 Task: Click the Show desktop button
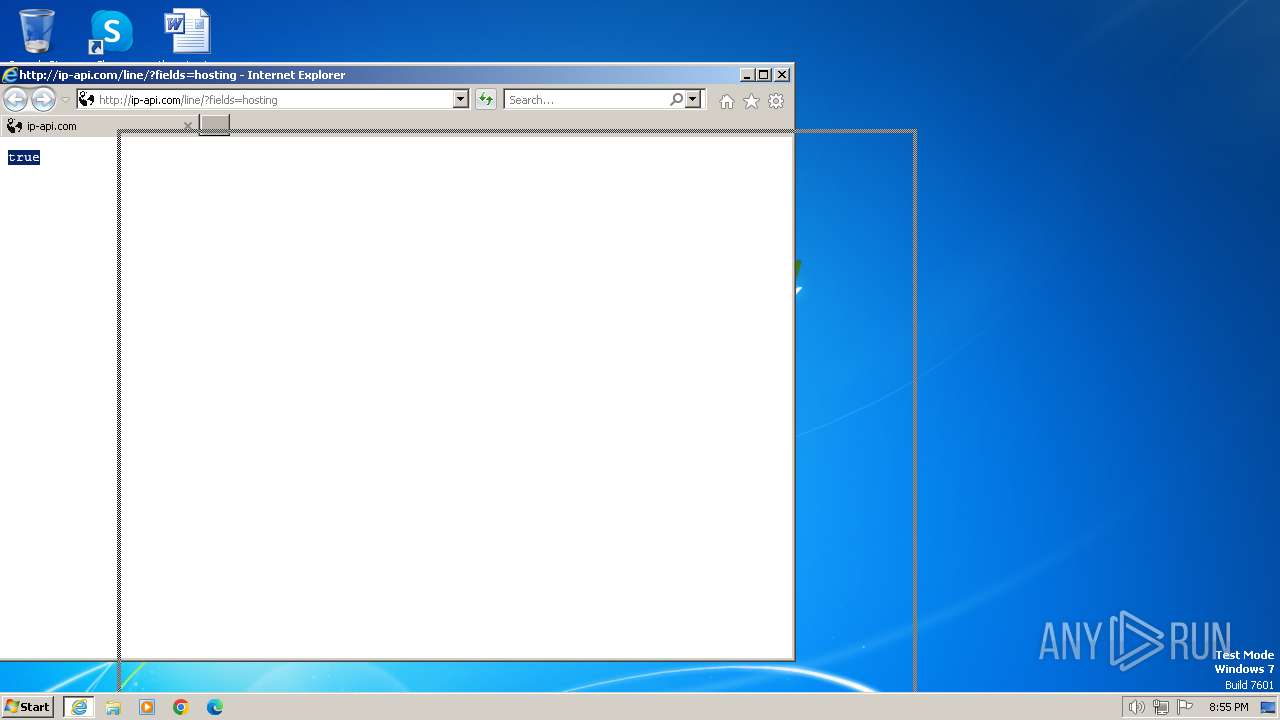coord(1268,707)
